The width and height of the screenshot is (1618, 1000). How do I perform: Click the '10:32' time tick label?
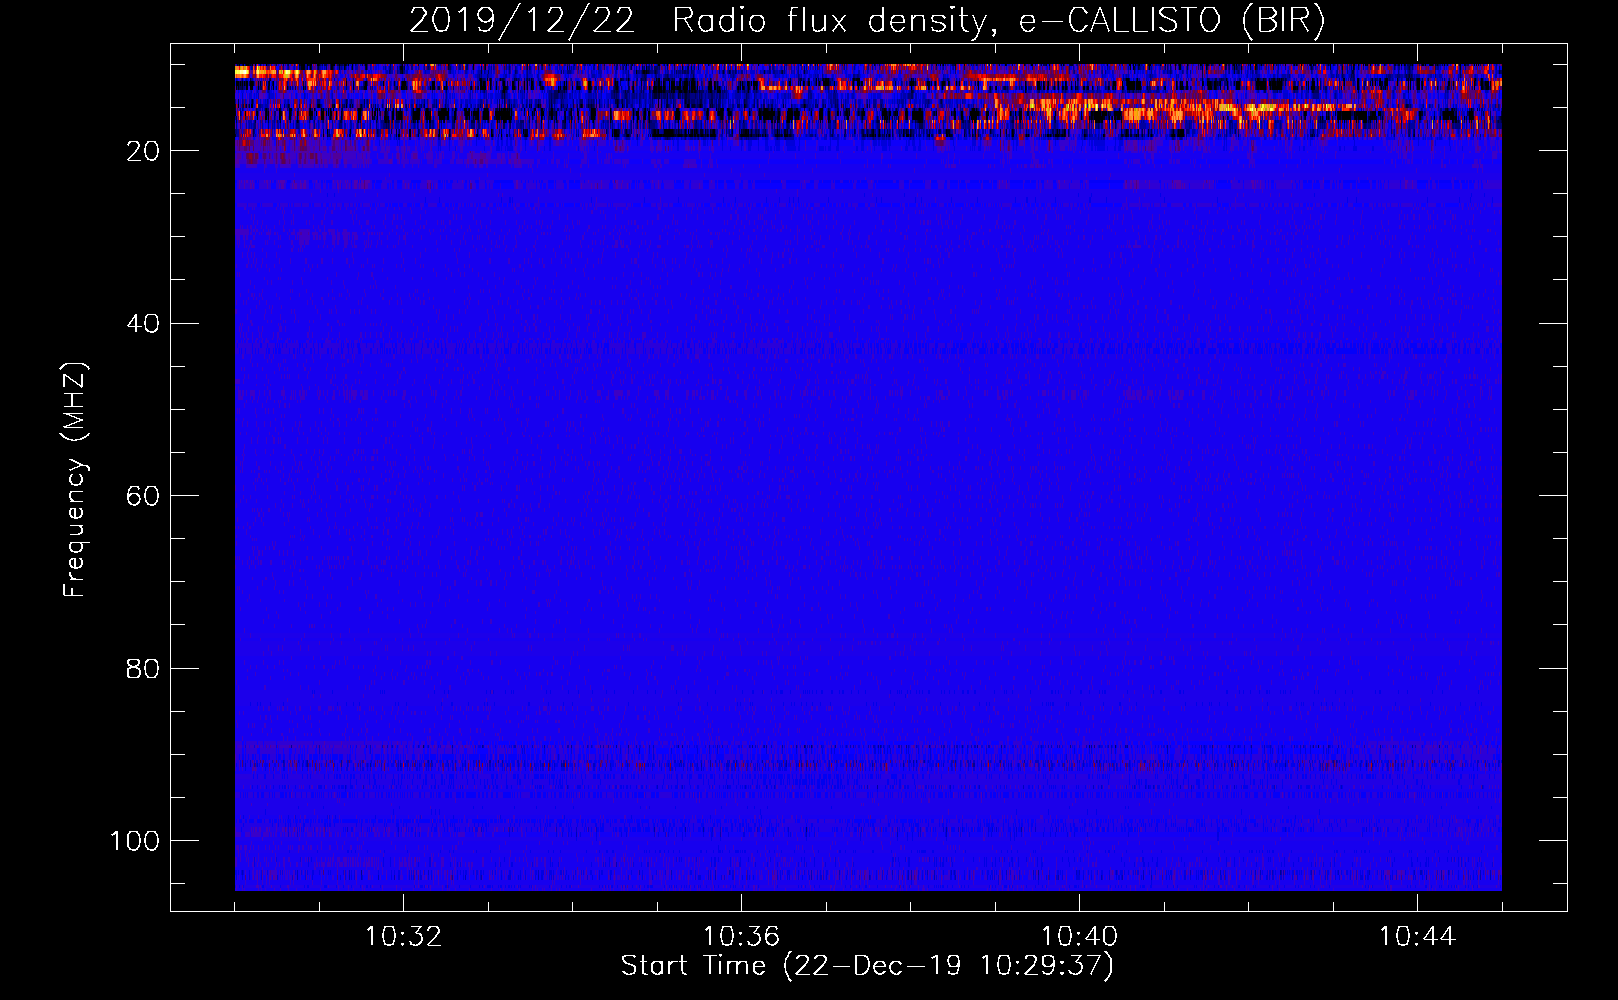pyautogui.click(x=403, y=937)
